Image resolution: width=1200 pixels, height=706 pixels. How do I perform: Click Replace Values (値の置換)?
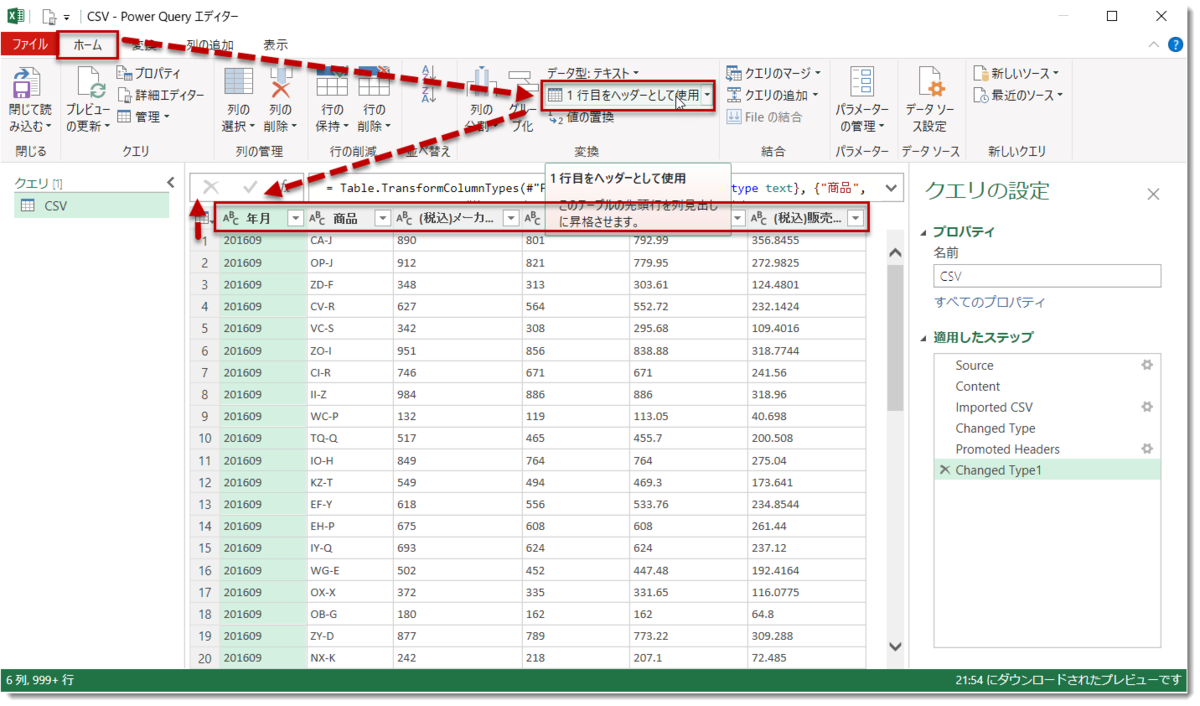(580, 117)
